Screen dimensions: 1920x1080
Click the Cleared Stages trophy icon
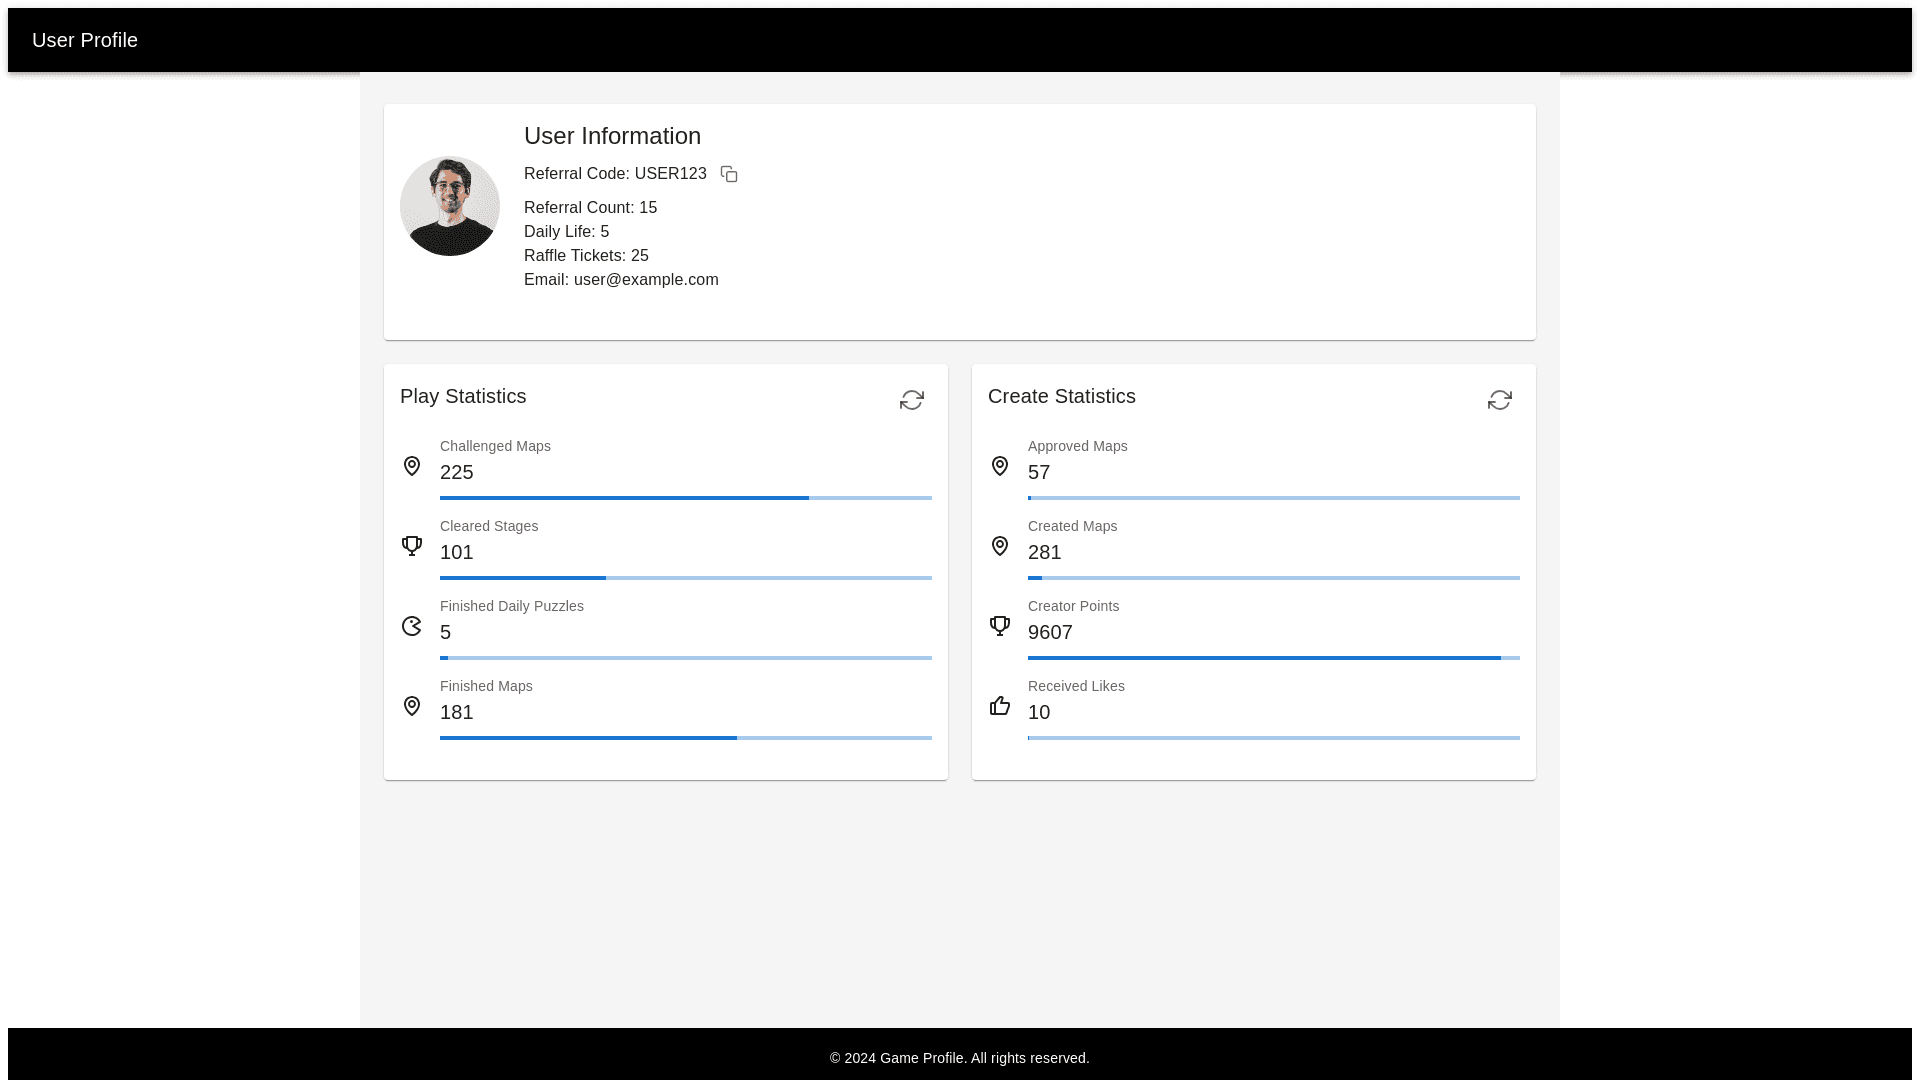pos(412,546)
